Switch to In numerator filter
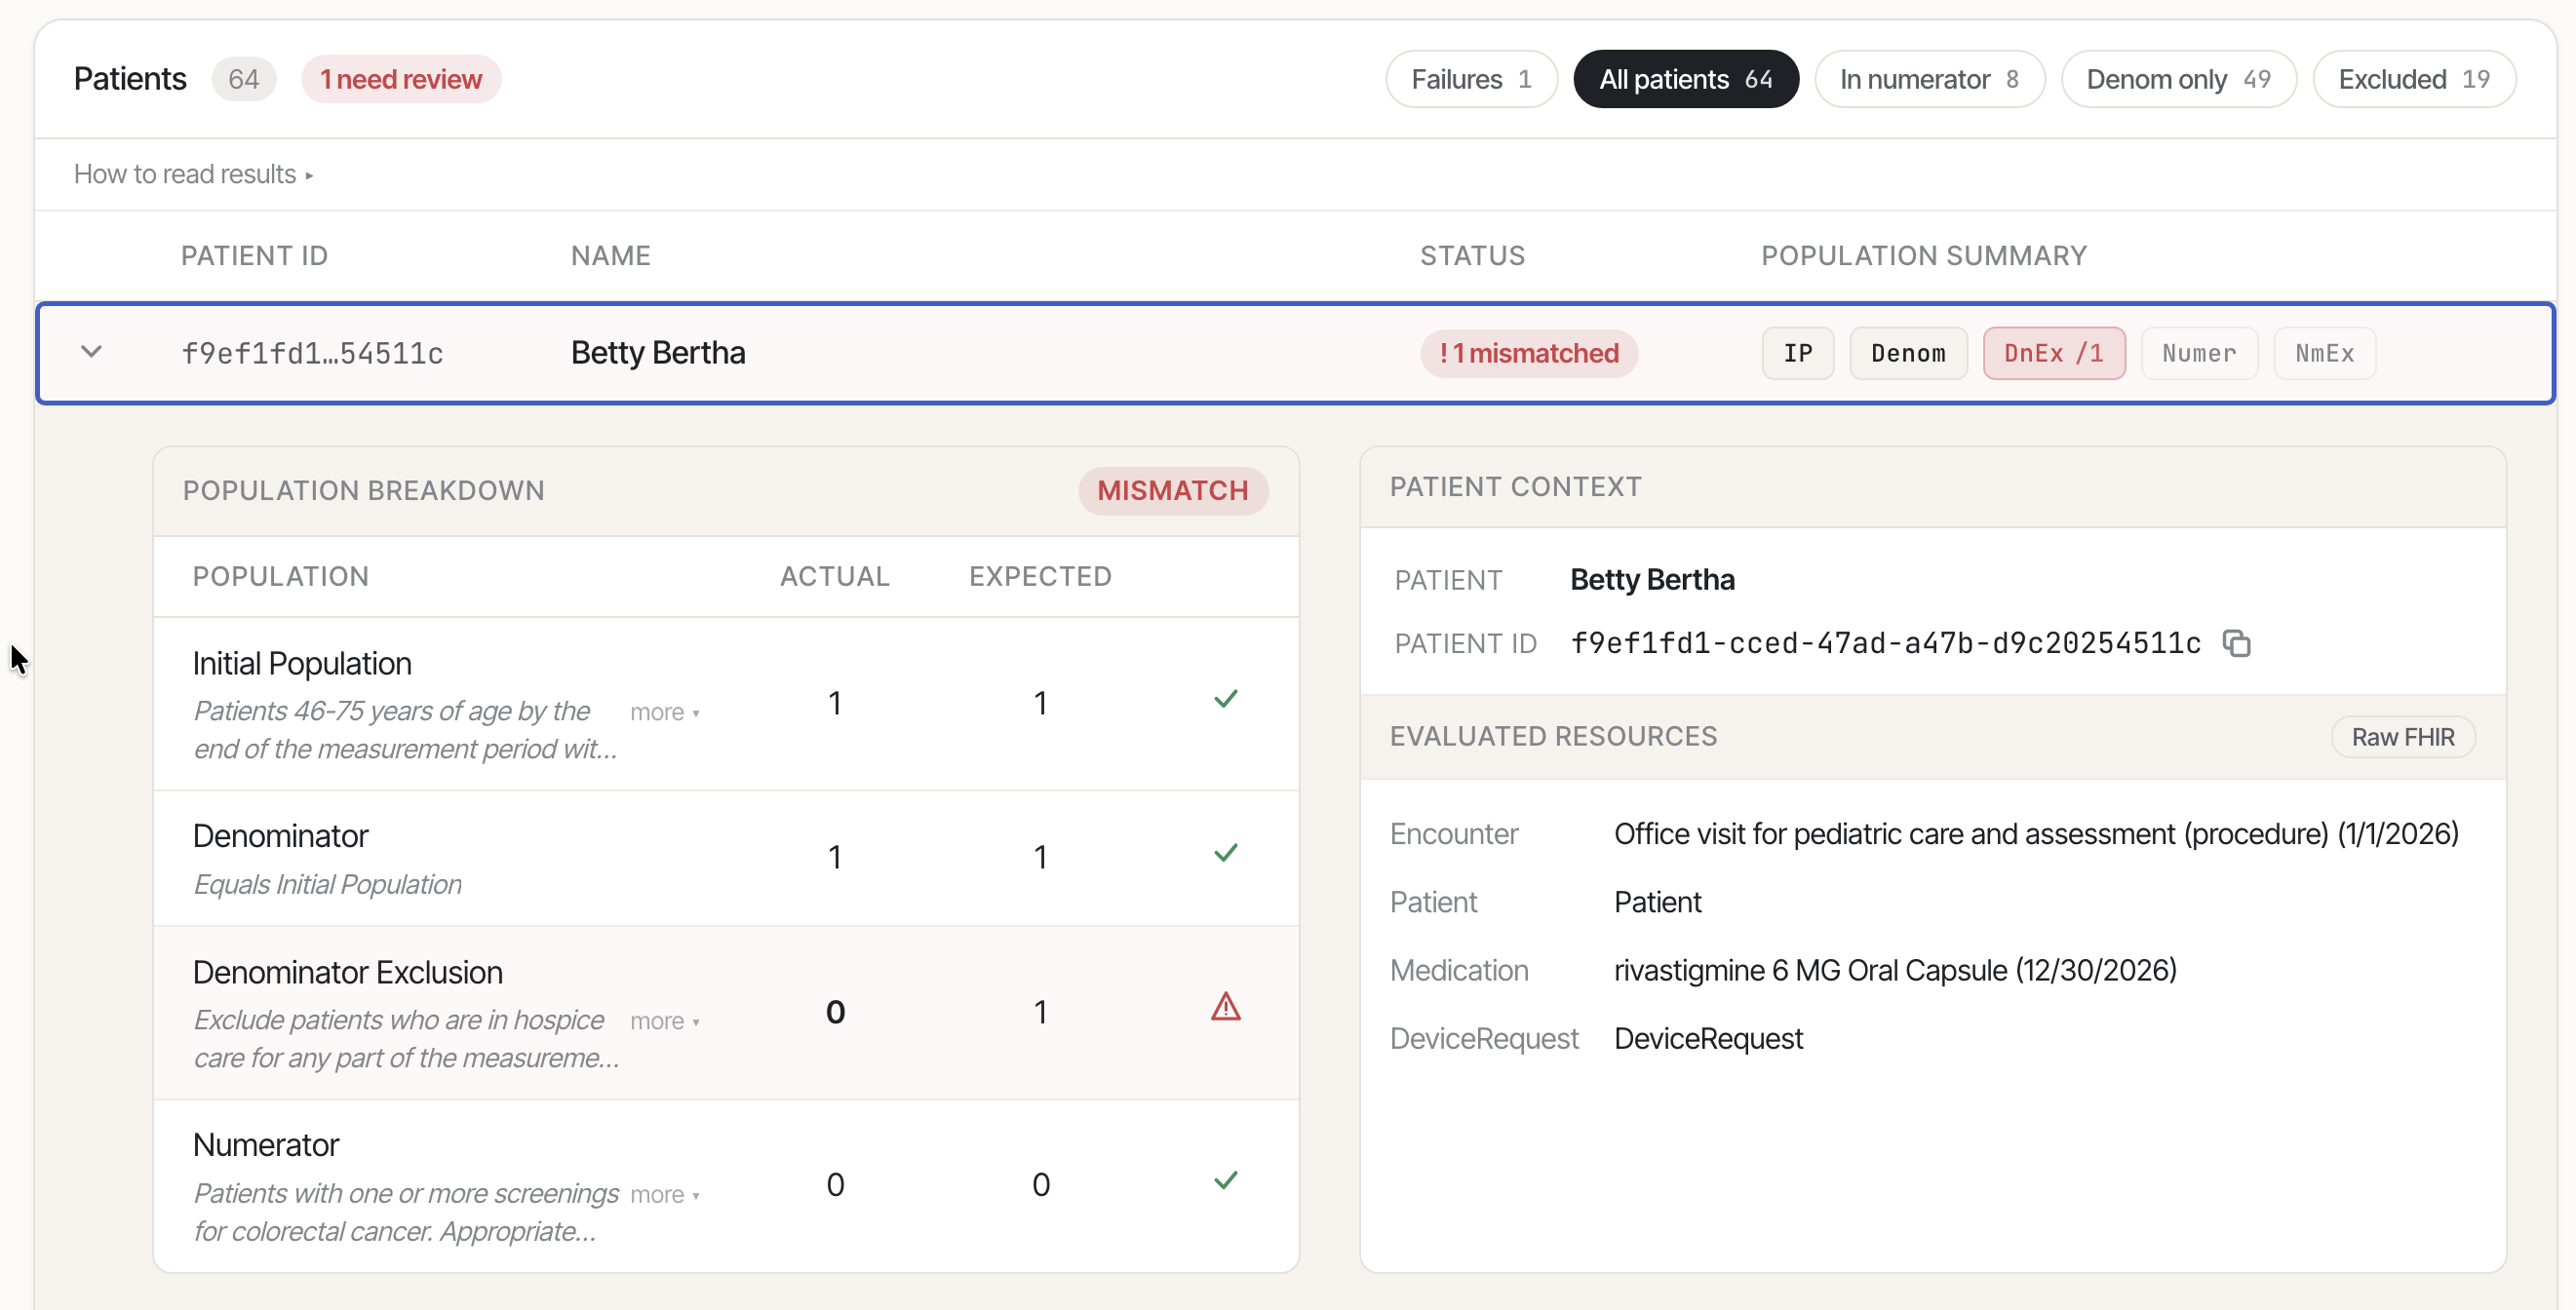Image resolution: width=2576 pixels, height=1310 pixels. pos(1929,79)
